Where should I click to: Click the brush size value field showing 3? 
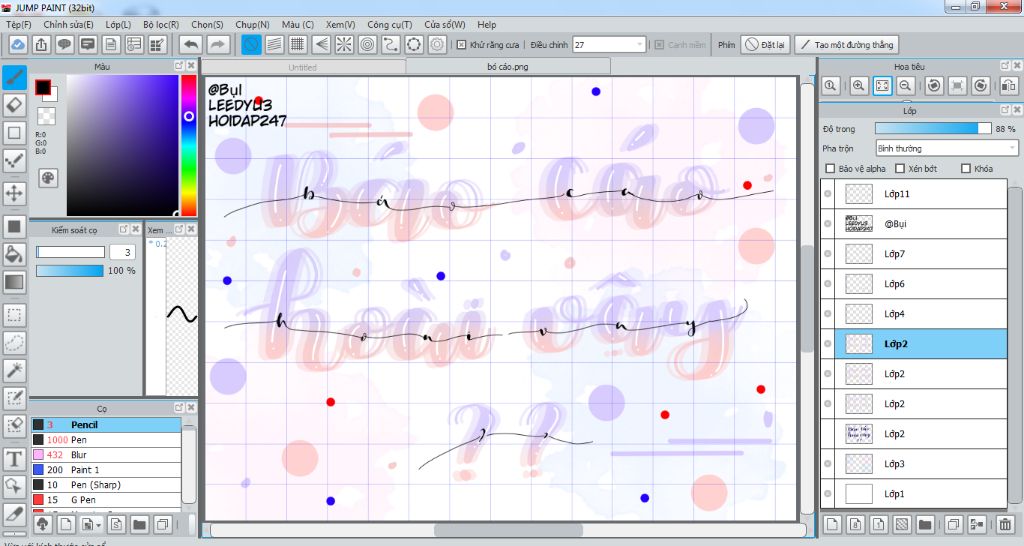click(x=122, y=252)
